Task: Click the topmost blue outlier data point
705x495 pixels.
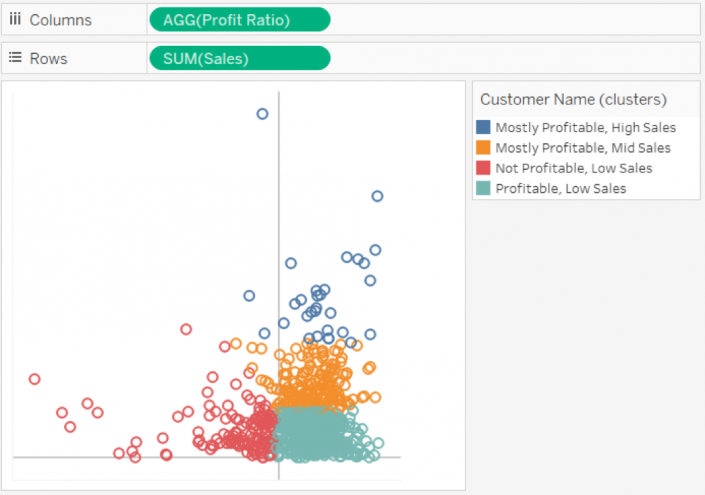Action: coord(263,114)
